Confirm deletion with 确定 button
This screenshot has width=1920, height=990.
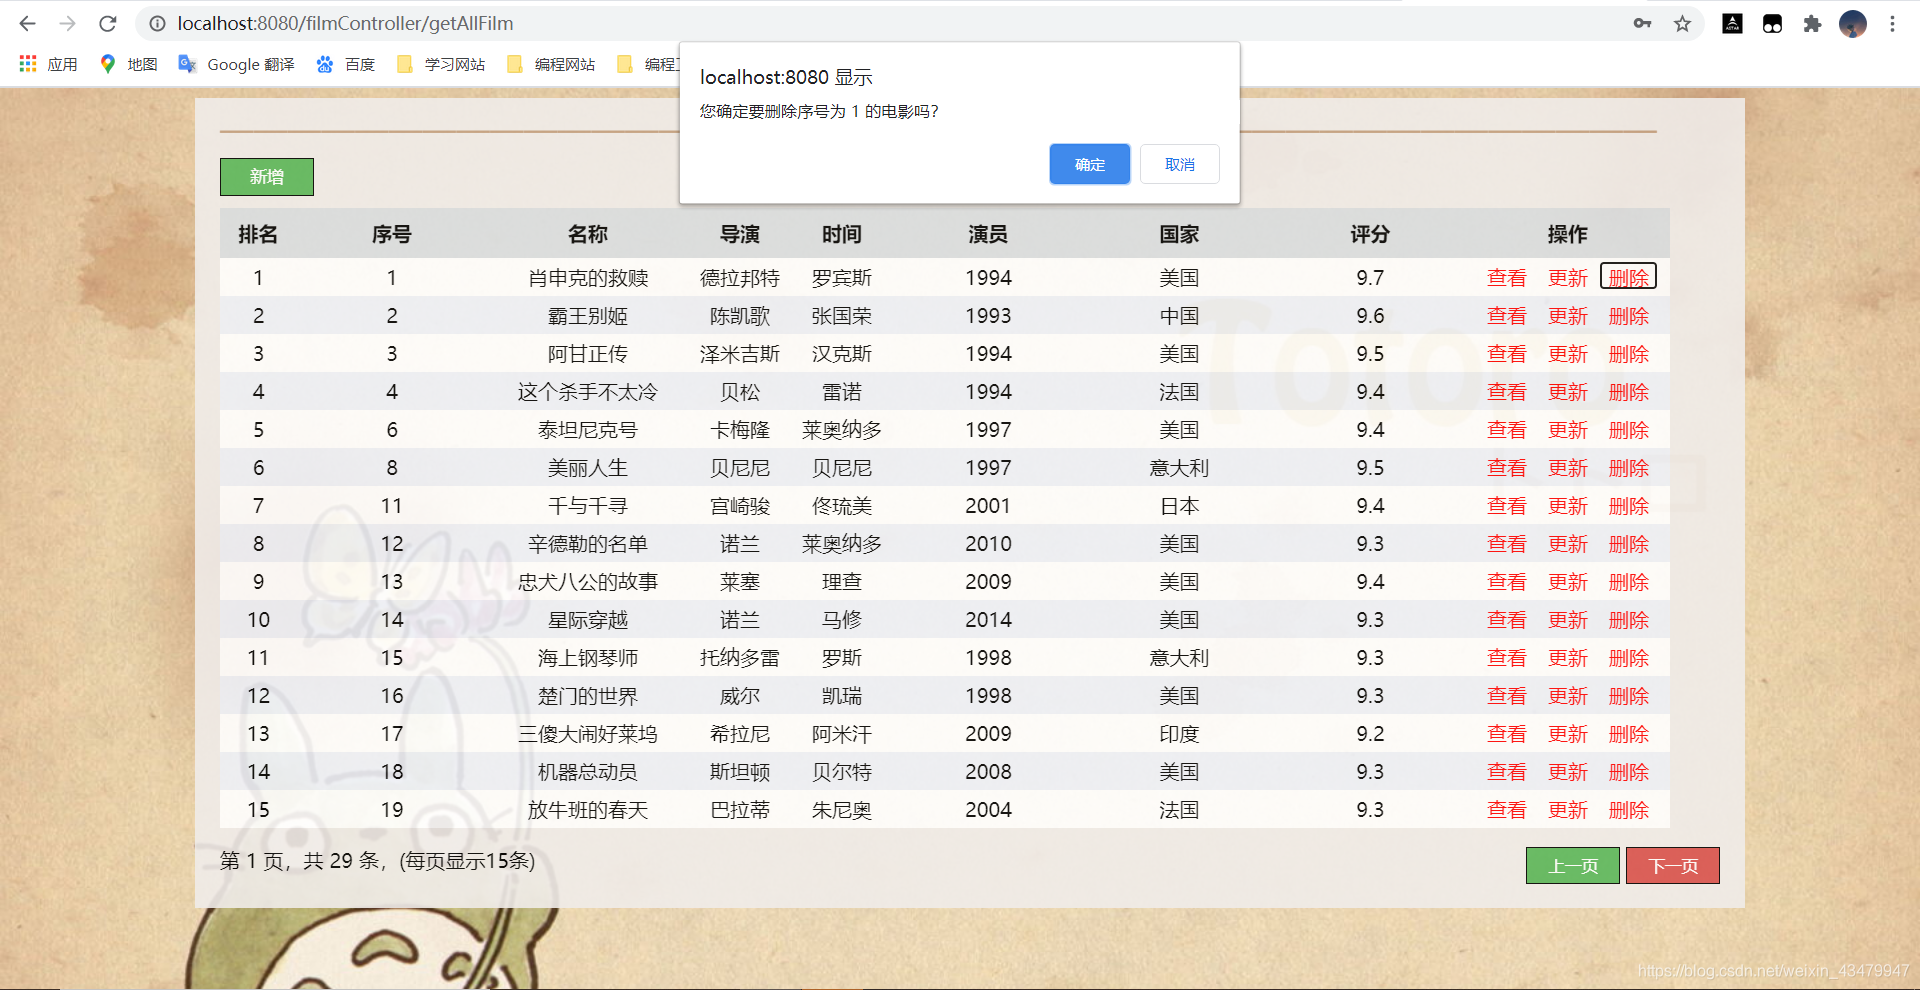point(1089,164)
